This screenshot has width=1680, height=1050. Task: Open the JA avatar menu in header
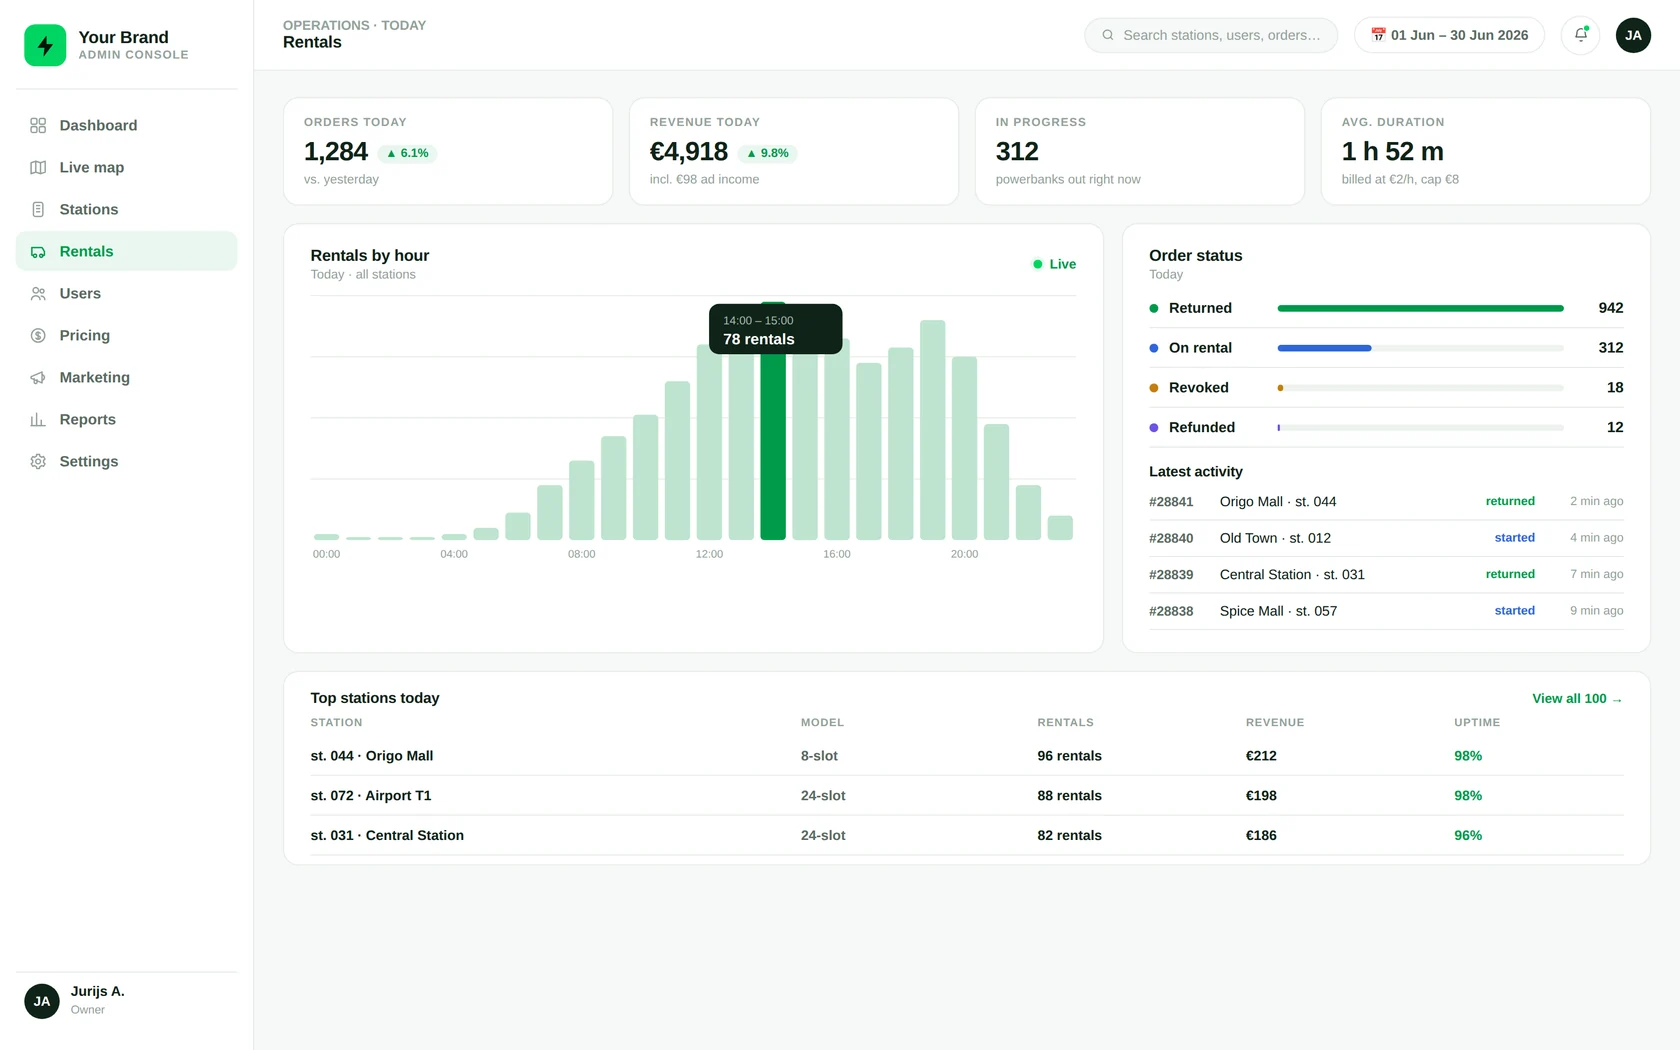(1633, 35)
